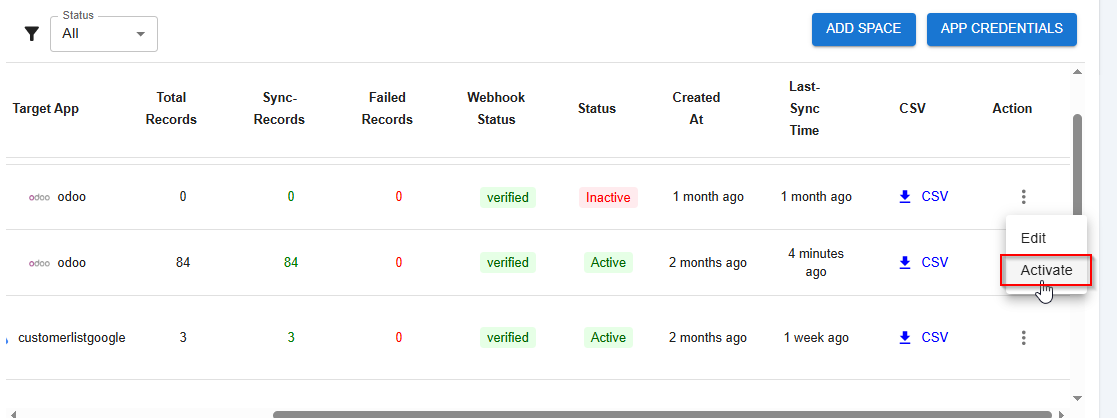1117x418 pixels.
Task: Click the scroll-down arrow of the table
Action: coord(1077,398)
